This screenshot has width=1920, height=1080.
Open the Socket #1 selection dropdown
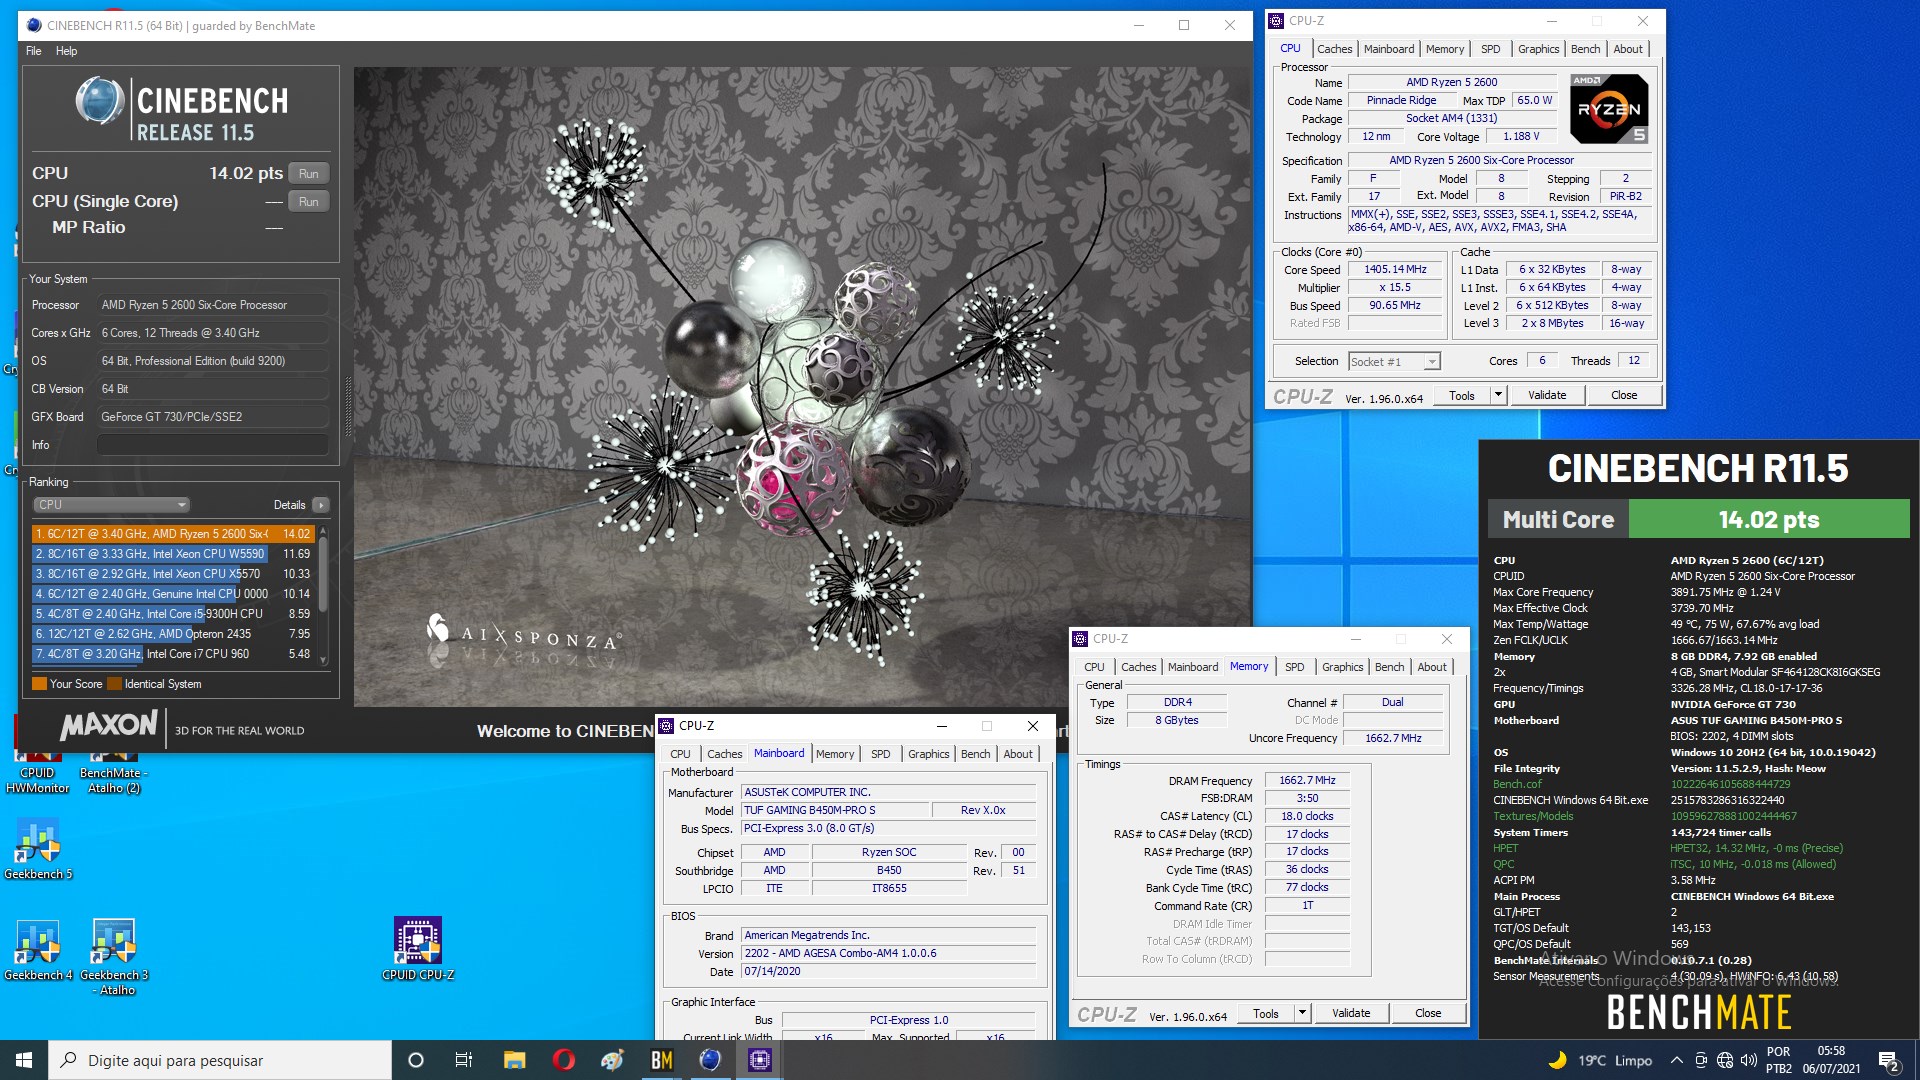(1394, 361)
